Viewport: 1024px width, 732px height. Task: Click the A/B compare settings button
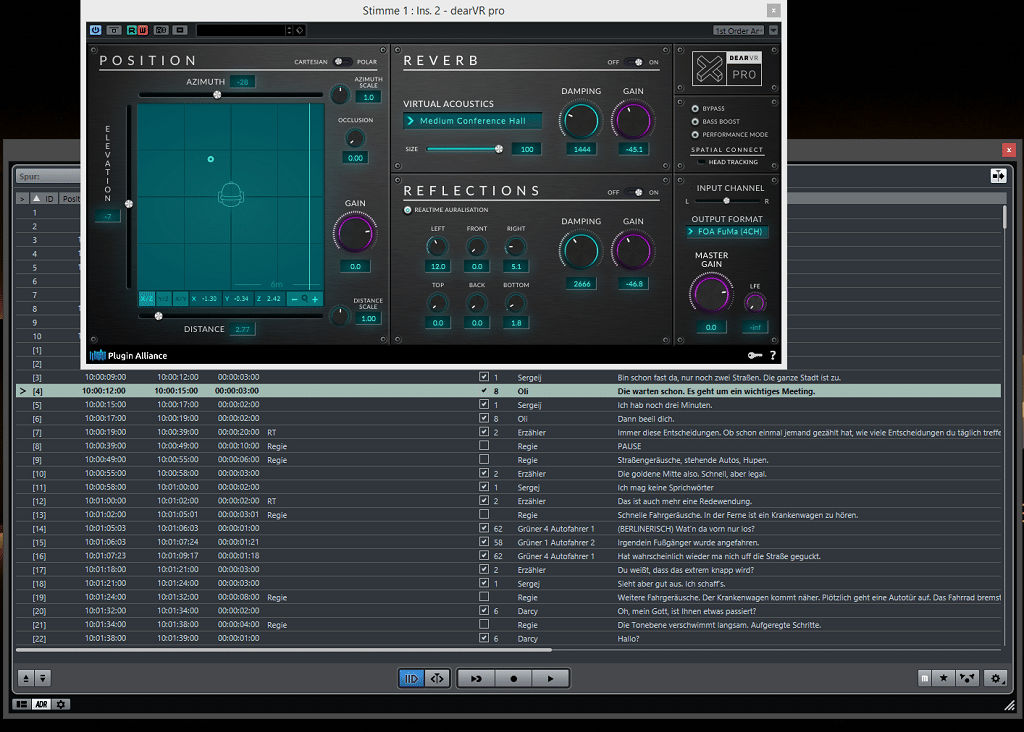pyautogui.click(x=161, y=30)
